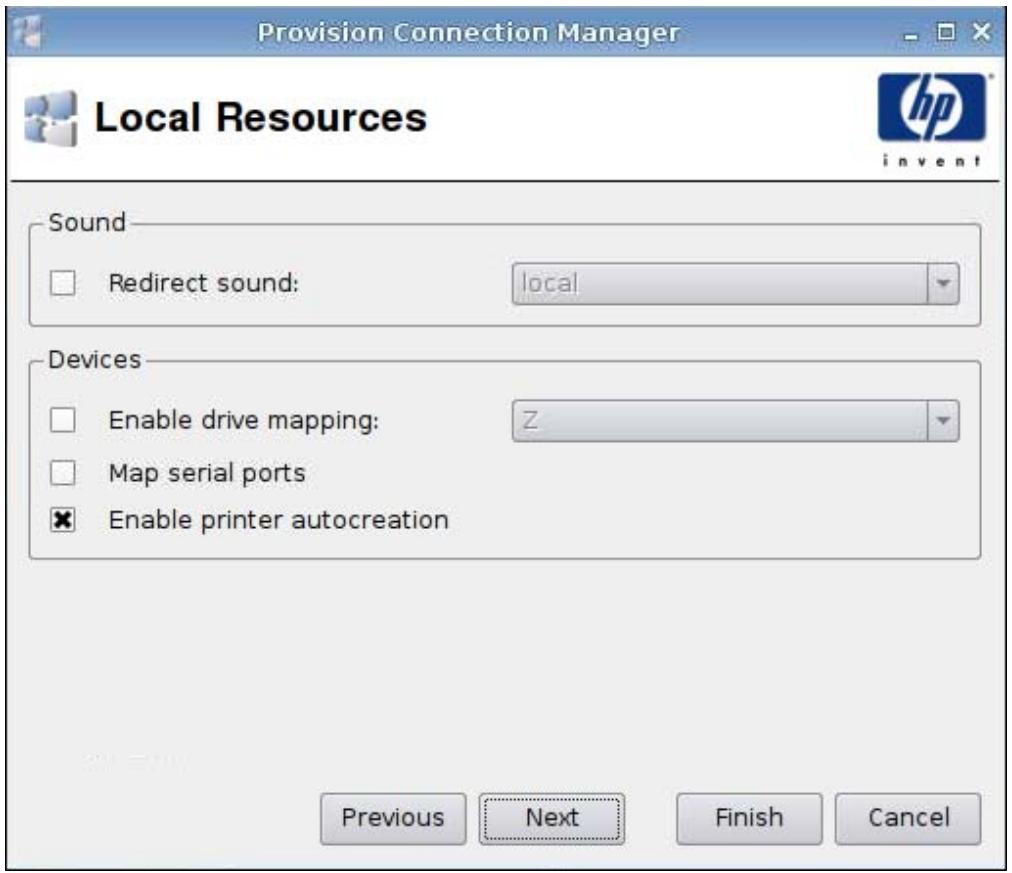1012x873 pixels.
Task: Click the HP invent logo
Action: click(x=932, y=120)
